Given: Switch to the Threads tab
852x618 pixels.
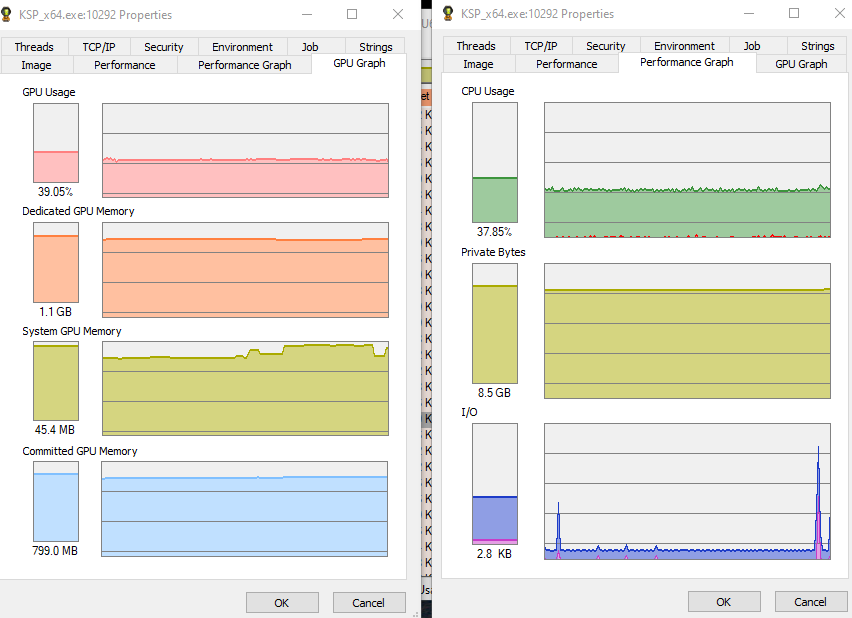Looking at the screenshot, I should pos(35,46).
